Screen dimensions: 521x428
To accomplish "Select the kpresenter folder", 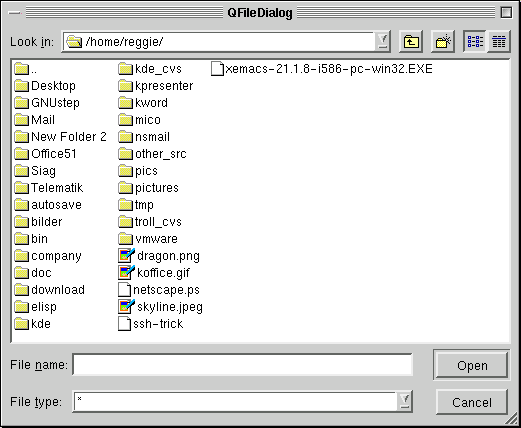I will [156, 86].
